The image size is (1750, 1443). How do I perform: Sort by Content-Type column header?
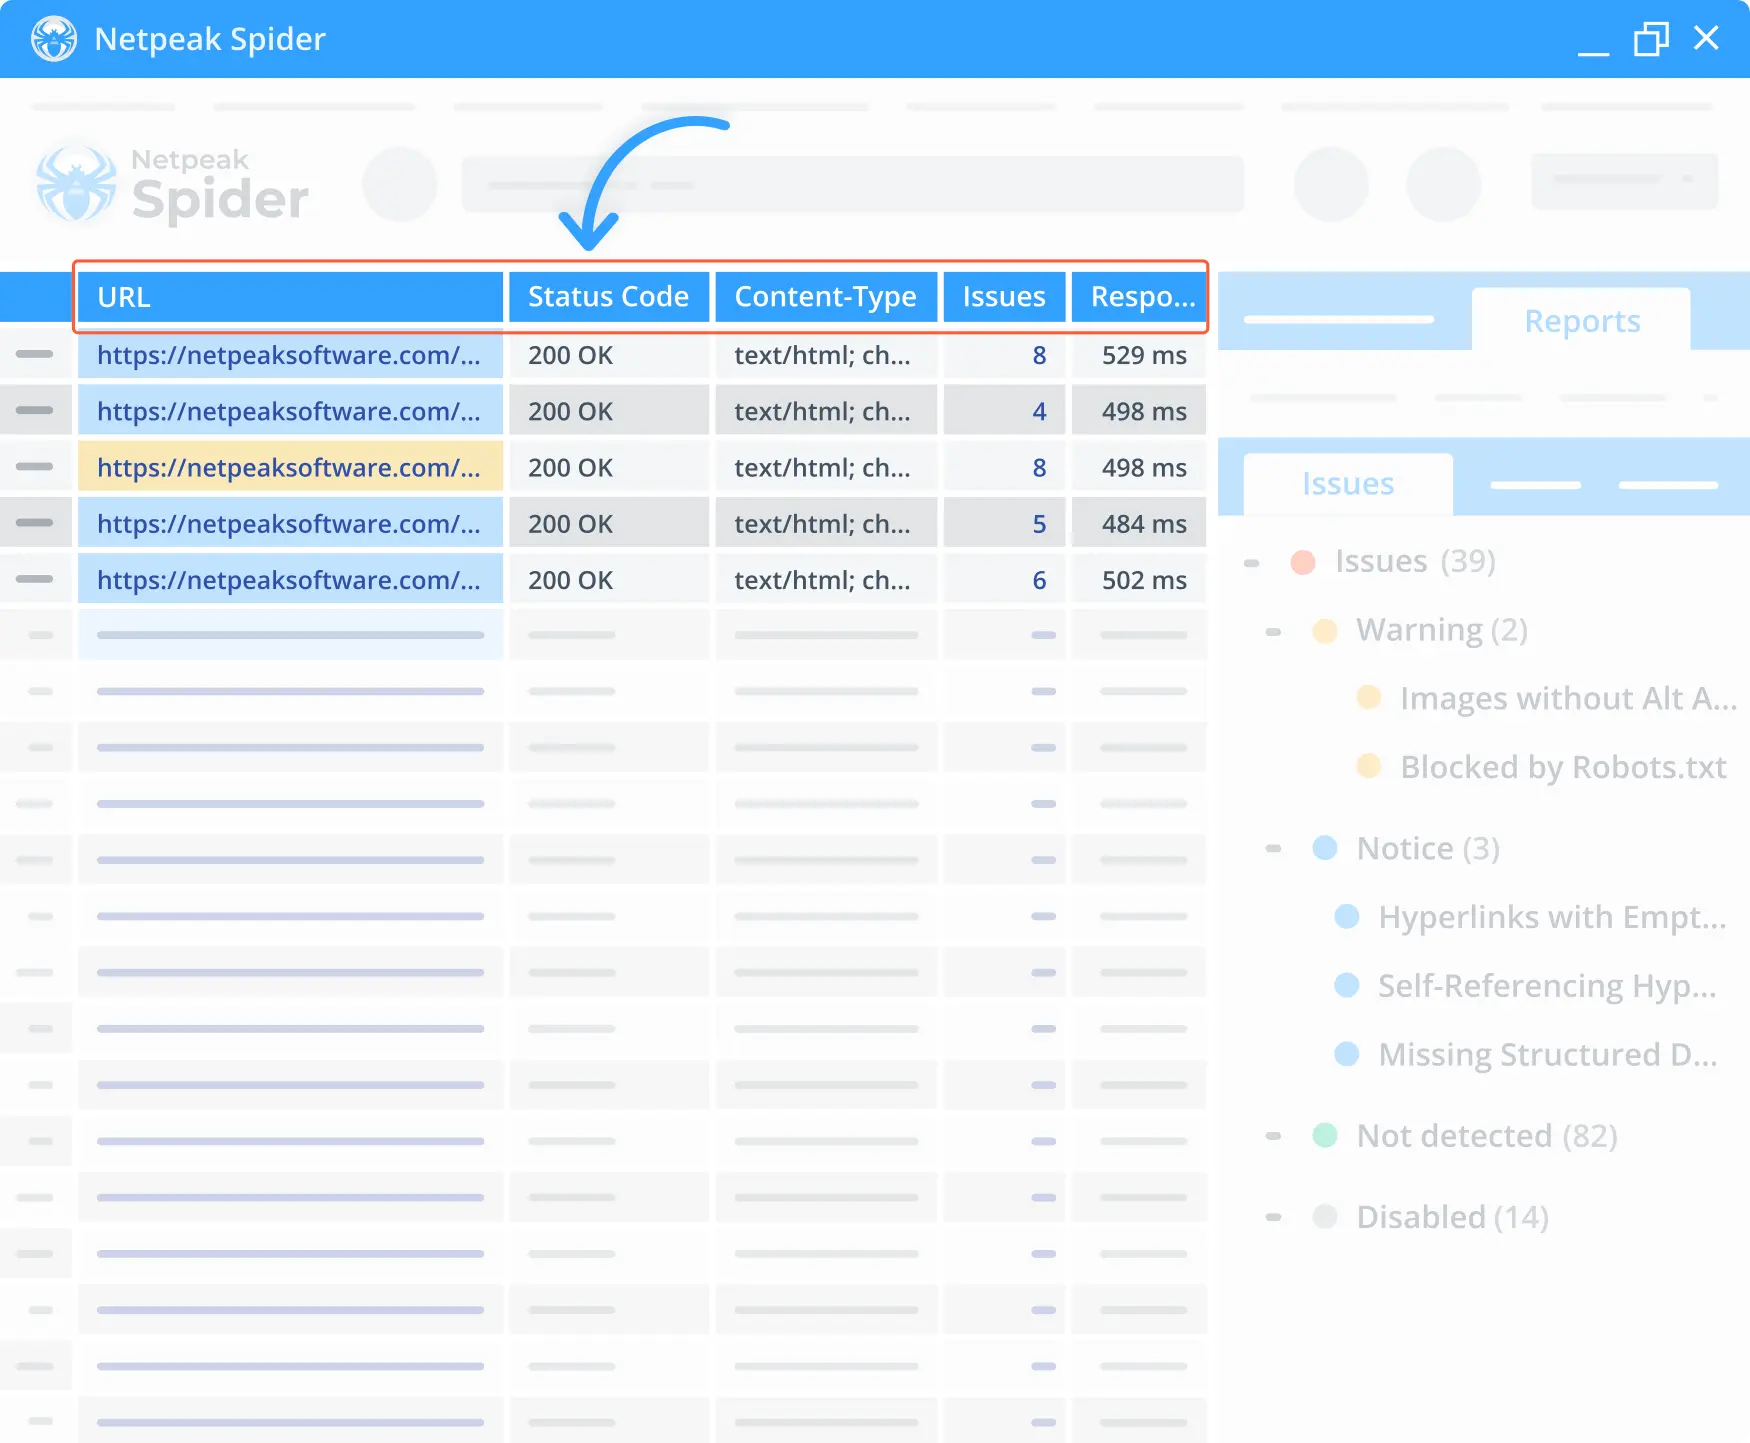(826, 297)
